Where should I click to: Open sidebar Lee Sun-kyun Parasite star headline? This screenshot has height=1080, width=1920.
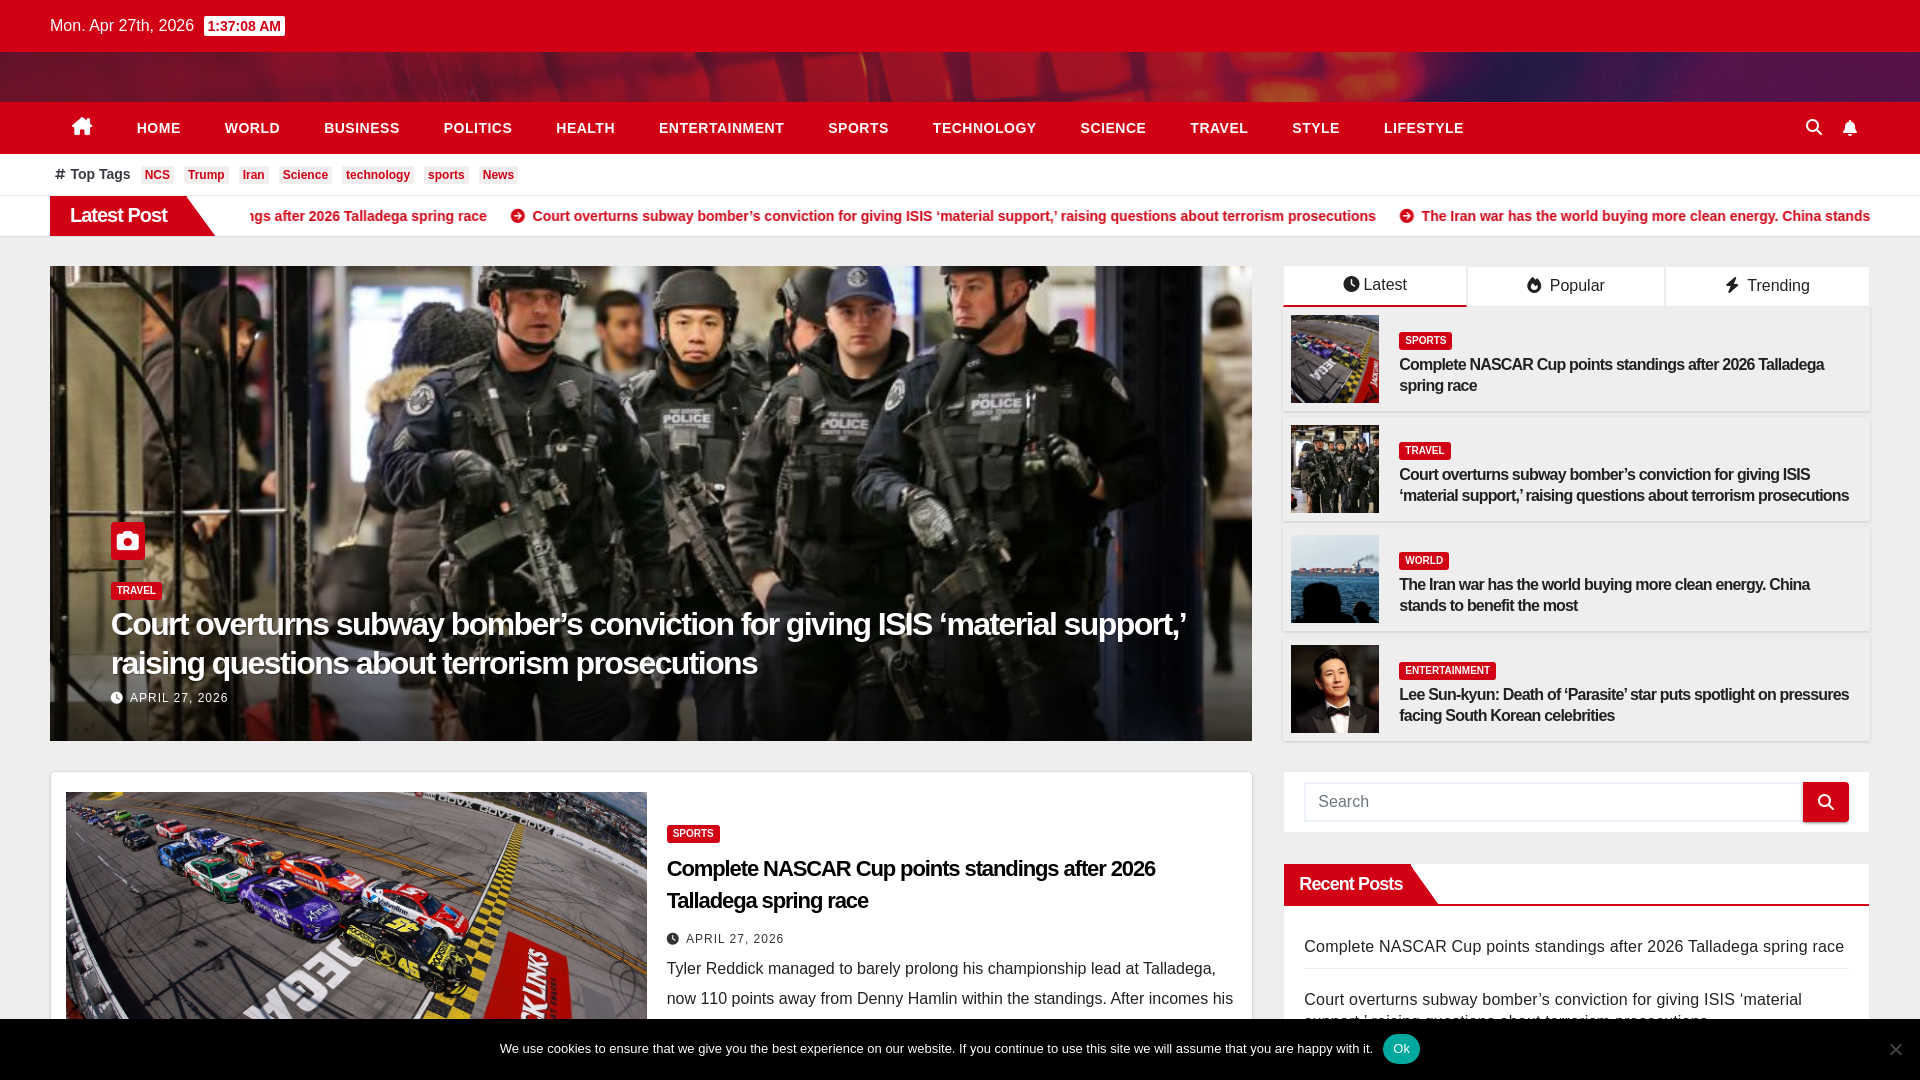pos(1624,705)
